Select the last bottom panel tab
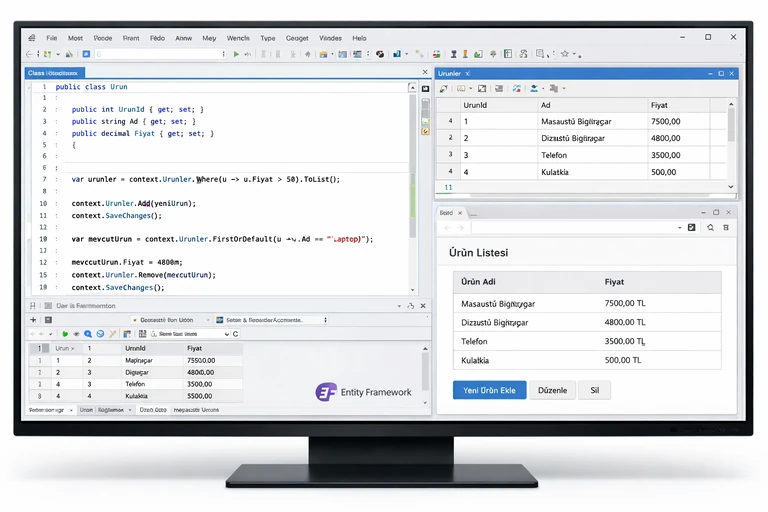 point(196,410)
